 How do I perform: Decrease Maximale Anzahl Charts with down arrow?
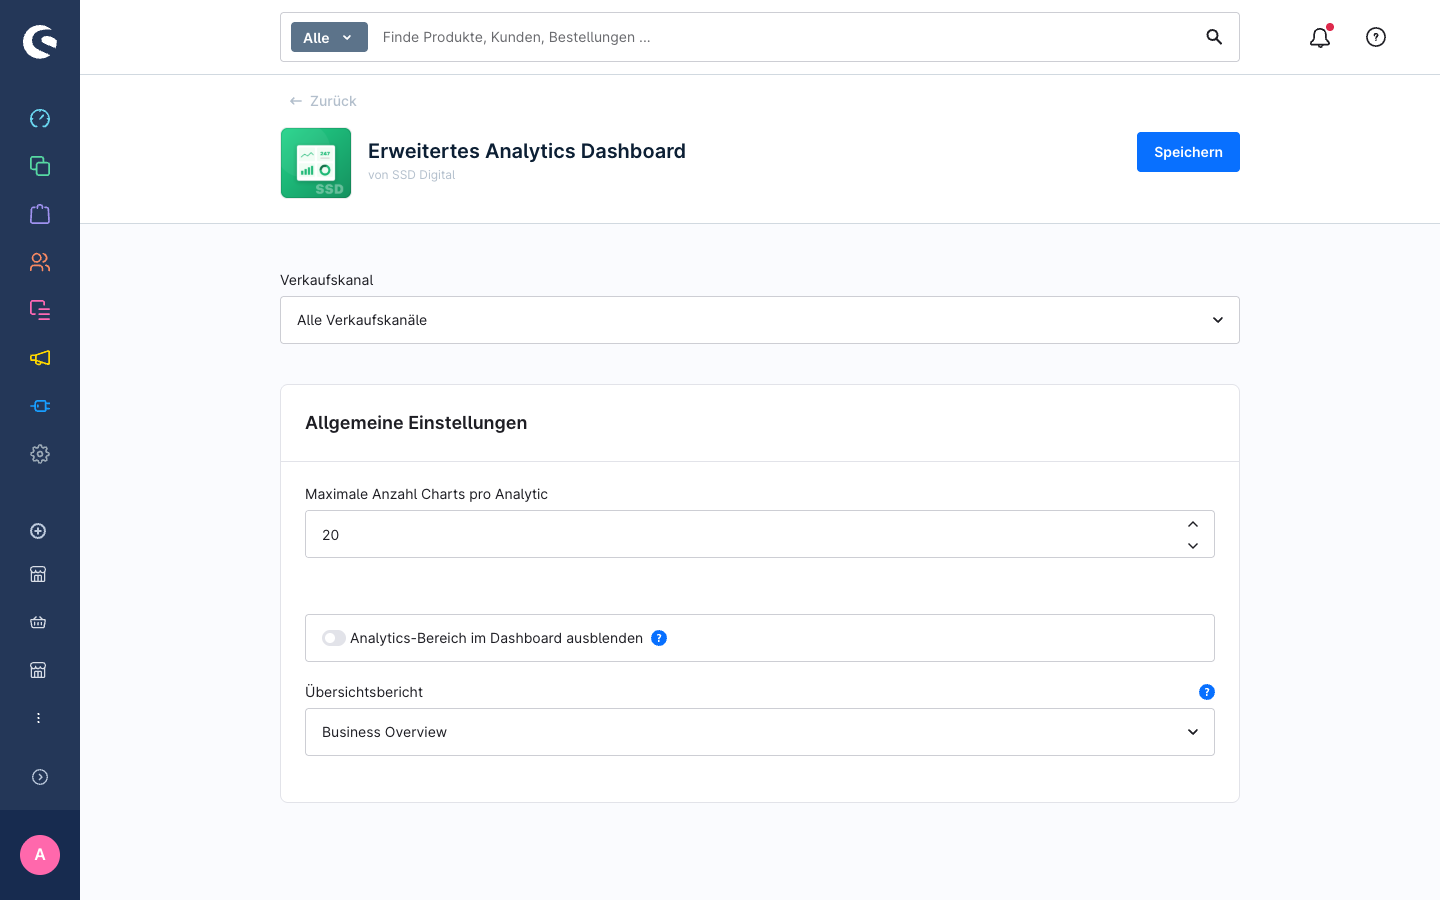tap(1193, 546)
